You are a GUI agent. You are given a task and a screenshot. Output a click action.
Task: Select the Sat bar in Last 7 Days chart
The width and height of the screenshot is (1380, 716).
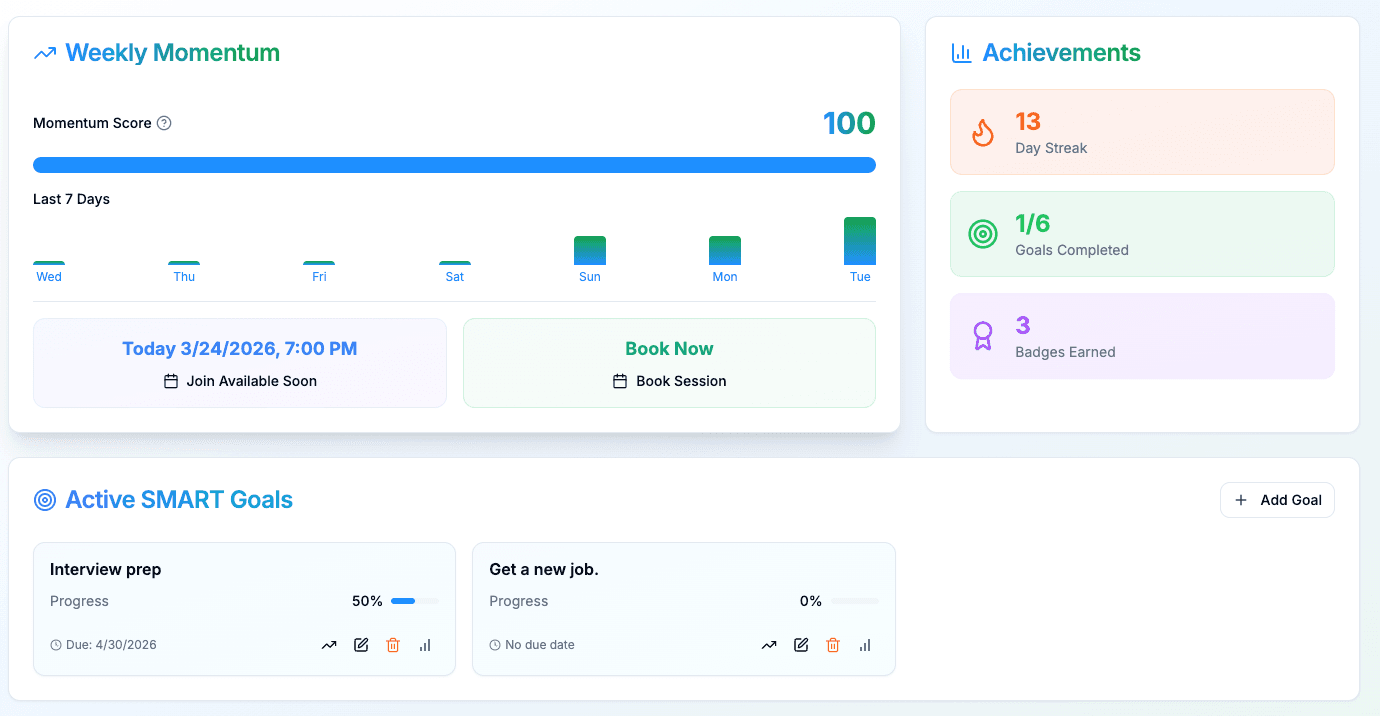(x=455, y=263)
